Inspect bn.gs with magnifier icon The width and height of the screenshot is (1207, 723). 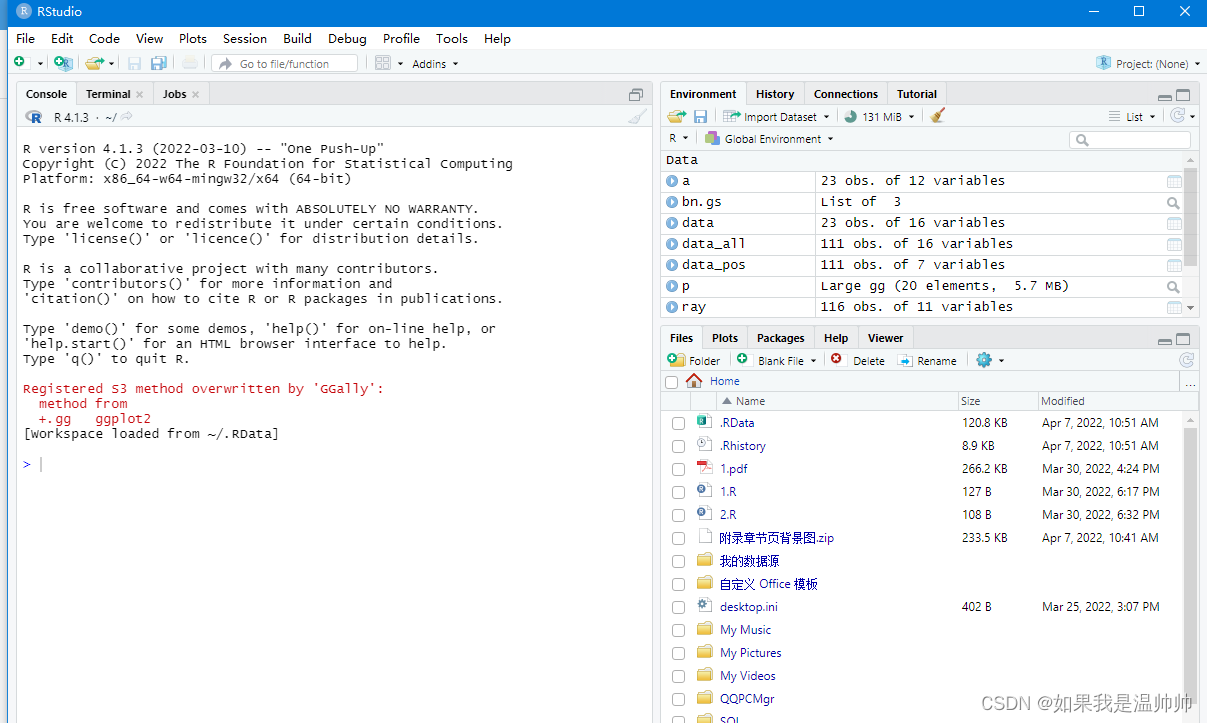[x=1174, y=202]
